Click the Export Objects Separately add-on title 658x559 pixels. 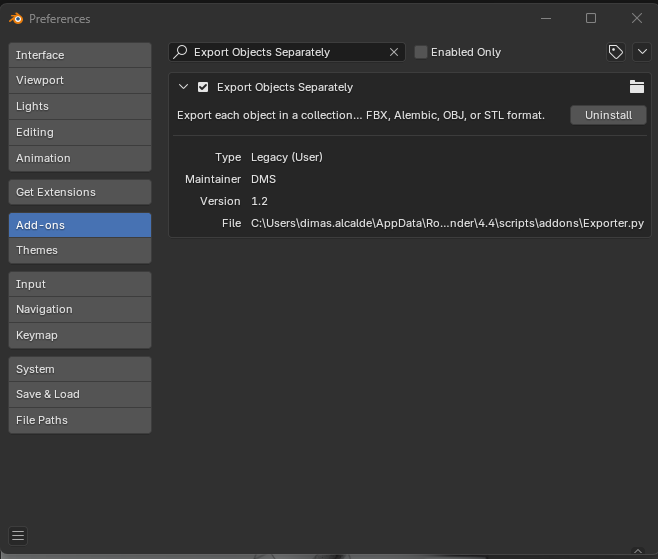coord(285,87)
